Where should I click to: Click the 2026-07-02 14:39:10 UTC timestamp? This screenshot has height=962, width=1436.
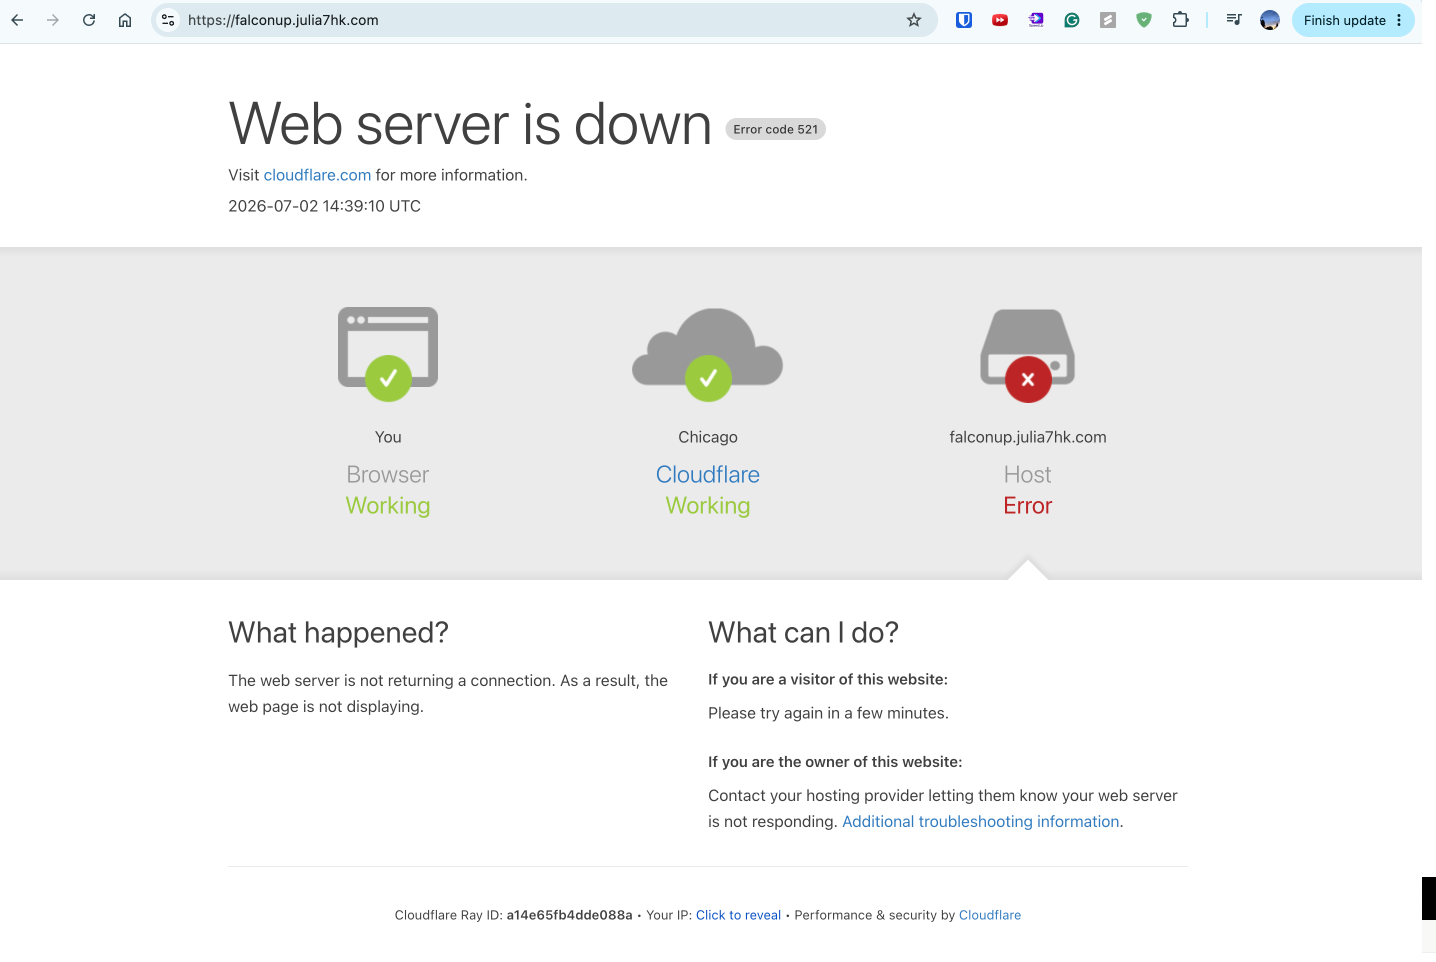click(324, 206)
